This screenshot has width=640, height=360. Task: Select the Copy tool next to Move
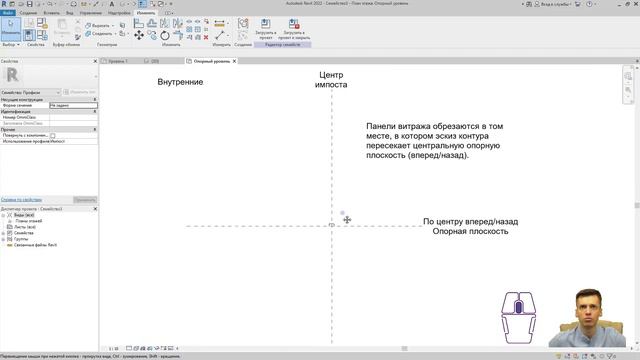pos(152,36)
